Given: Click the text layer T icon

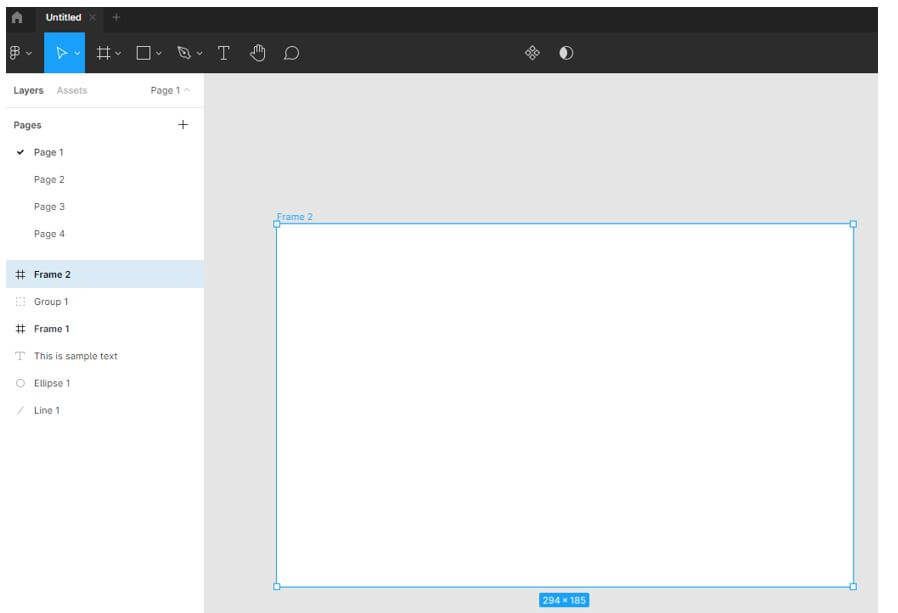Looking at the screenshot, I should pyautogui.click(x=20, y=356).
